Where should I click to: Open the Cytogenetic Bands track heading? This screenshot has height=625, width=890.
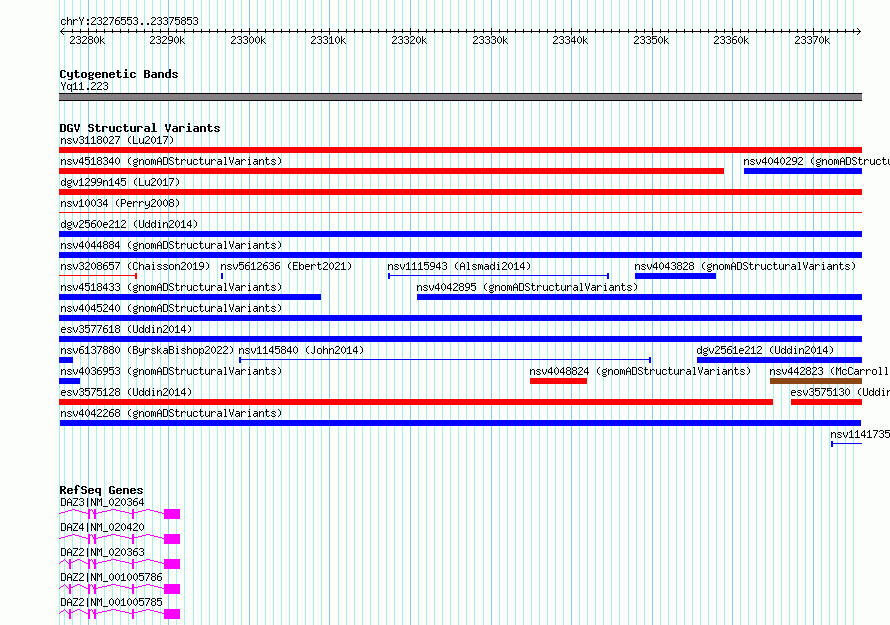coord(119,74)
